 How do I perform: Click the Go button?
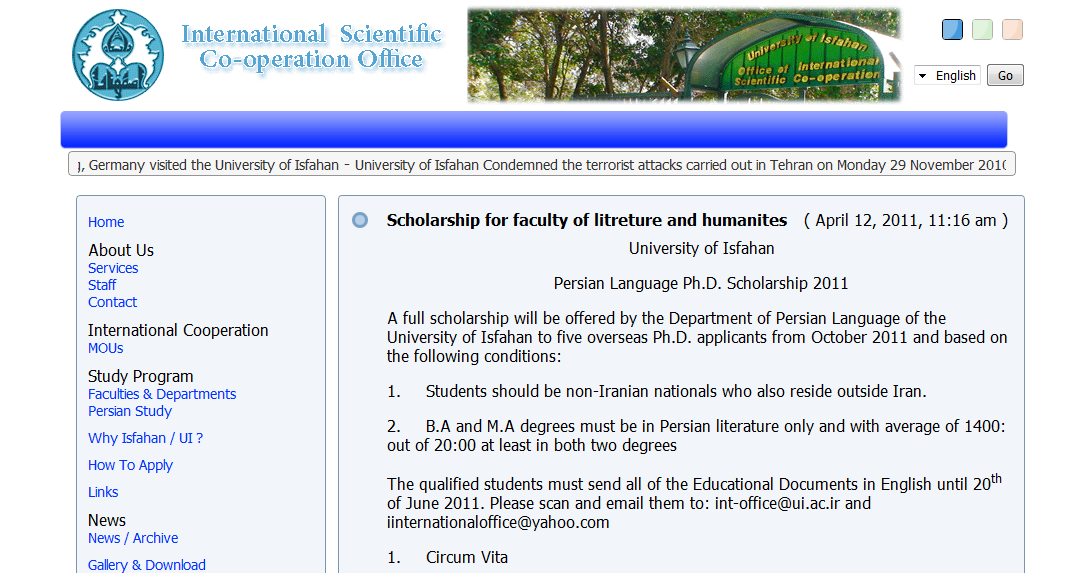1005,75
